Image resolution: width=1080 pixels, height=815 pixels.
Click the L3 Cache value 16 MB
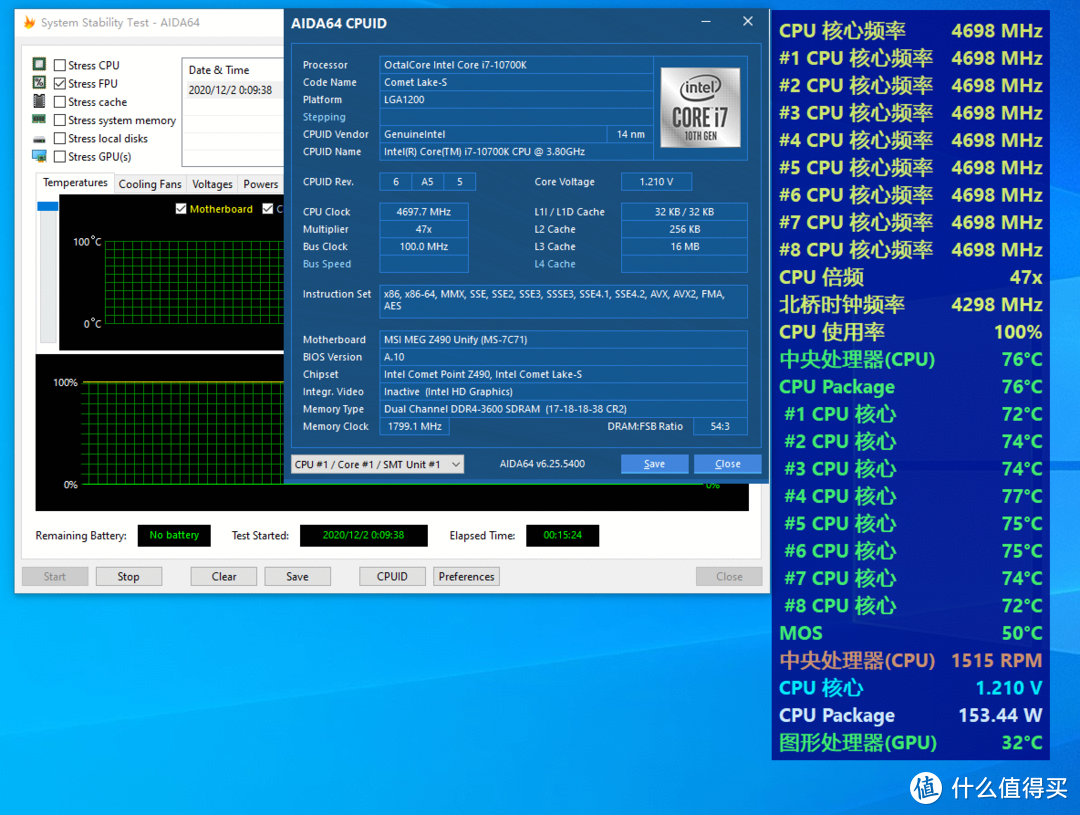coord(684,247)
